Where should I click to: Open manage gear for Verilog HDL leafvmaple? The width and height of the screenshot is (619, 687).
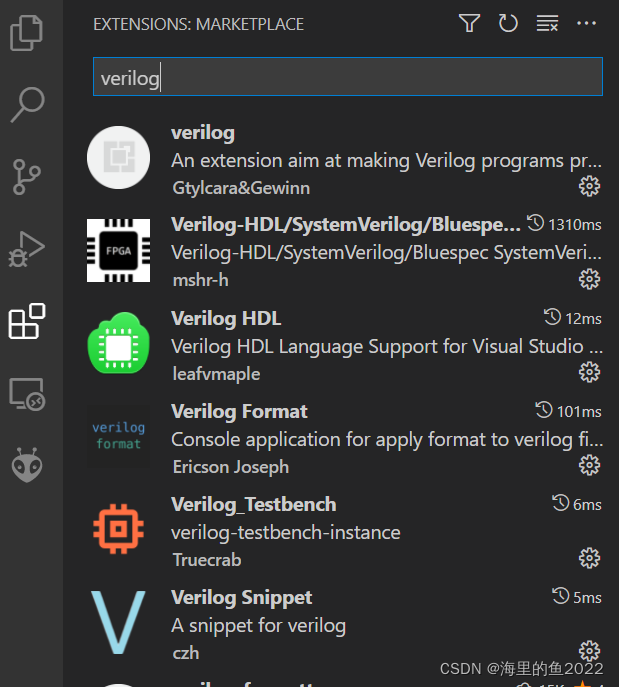coord(589,372)
